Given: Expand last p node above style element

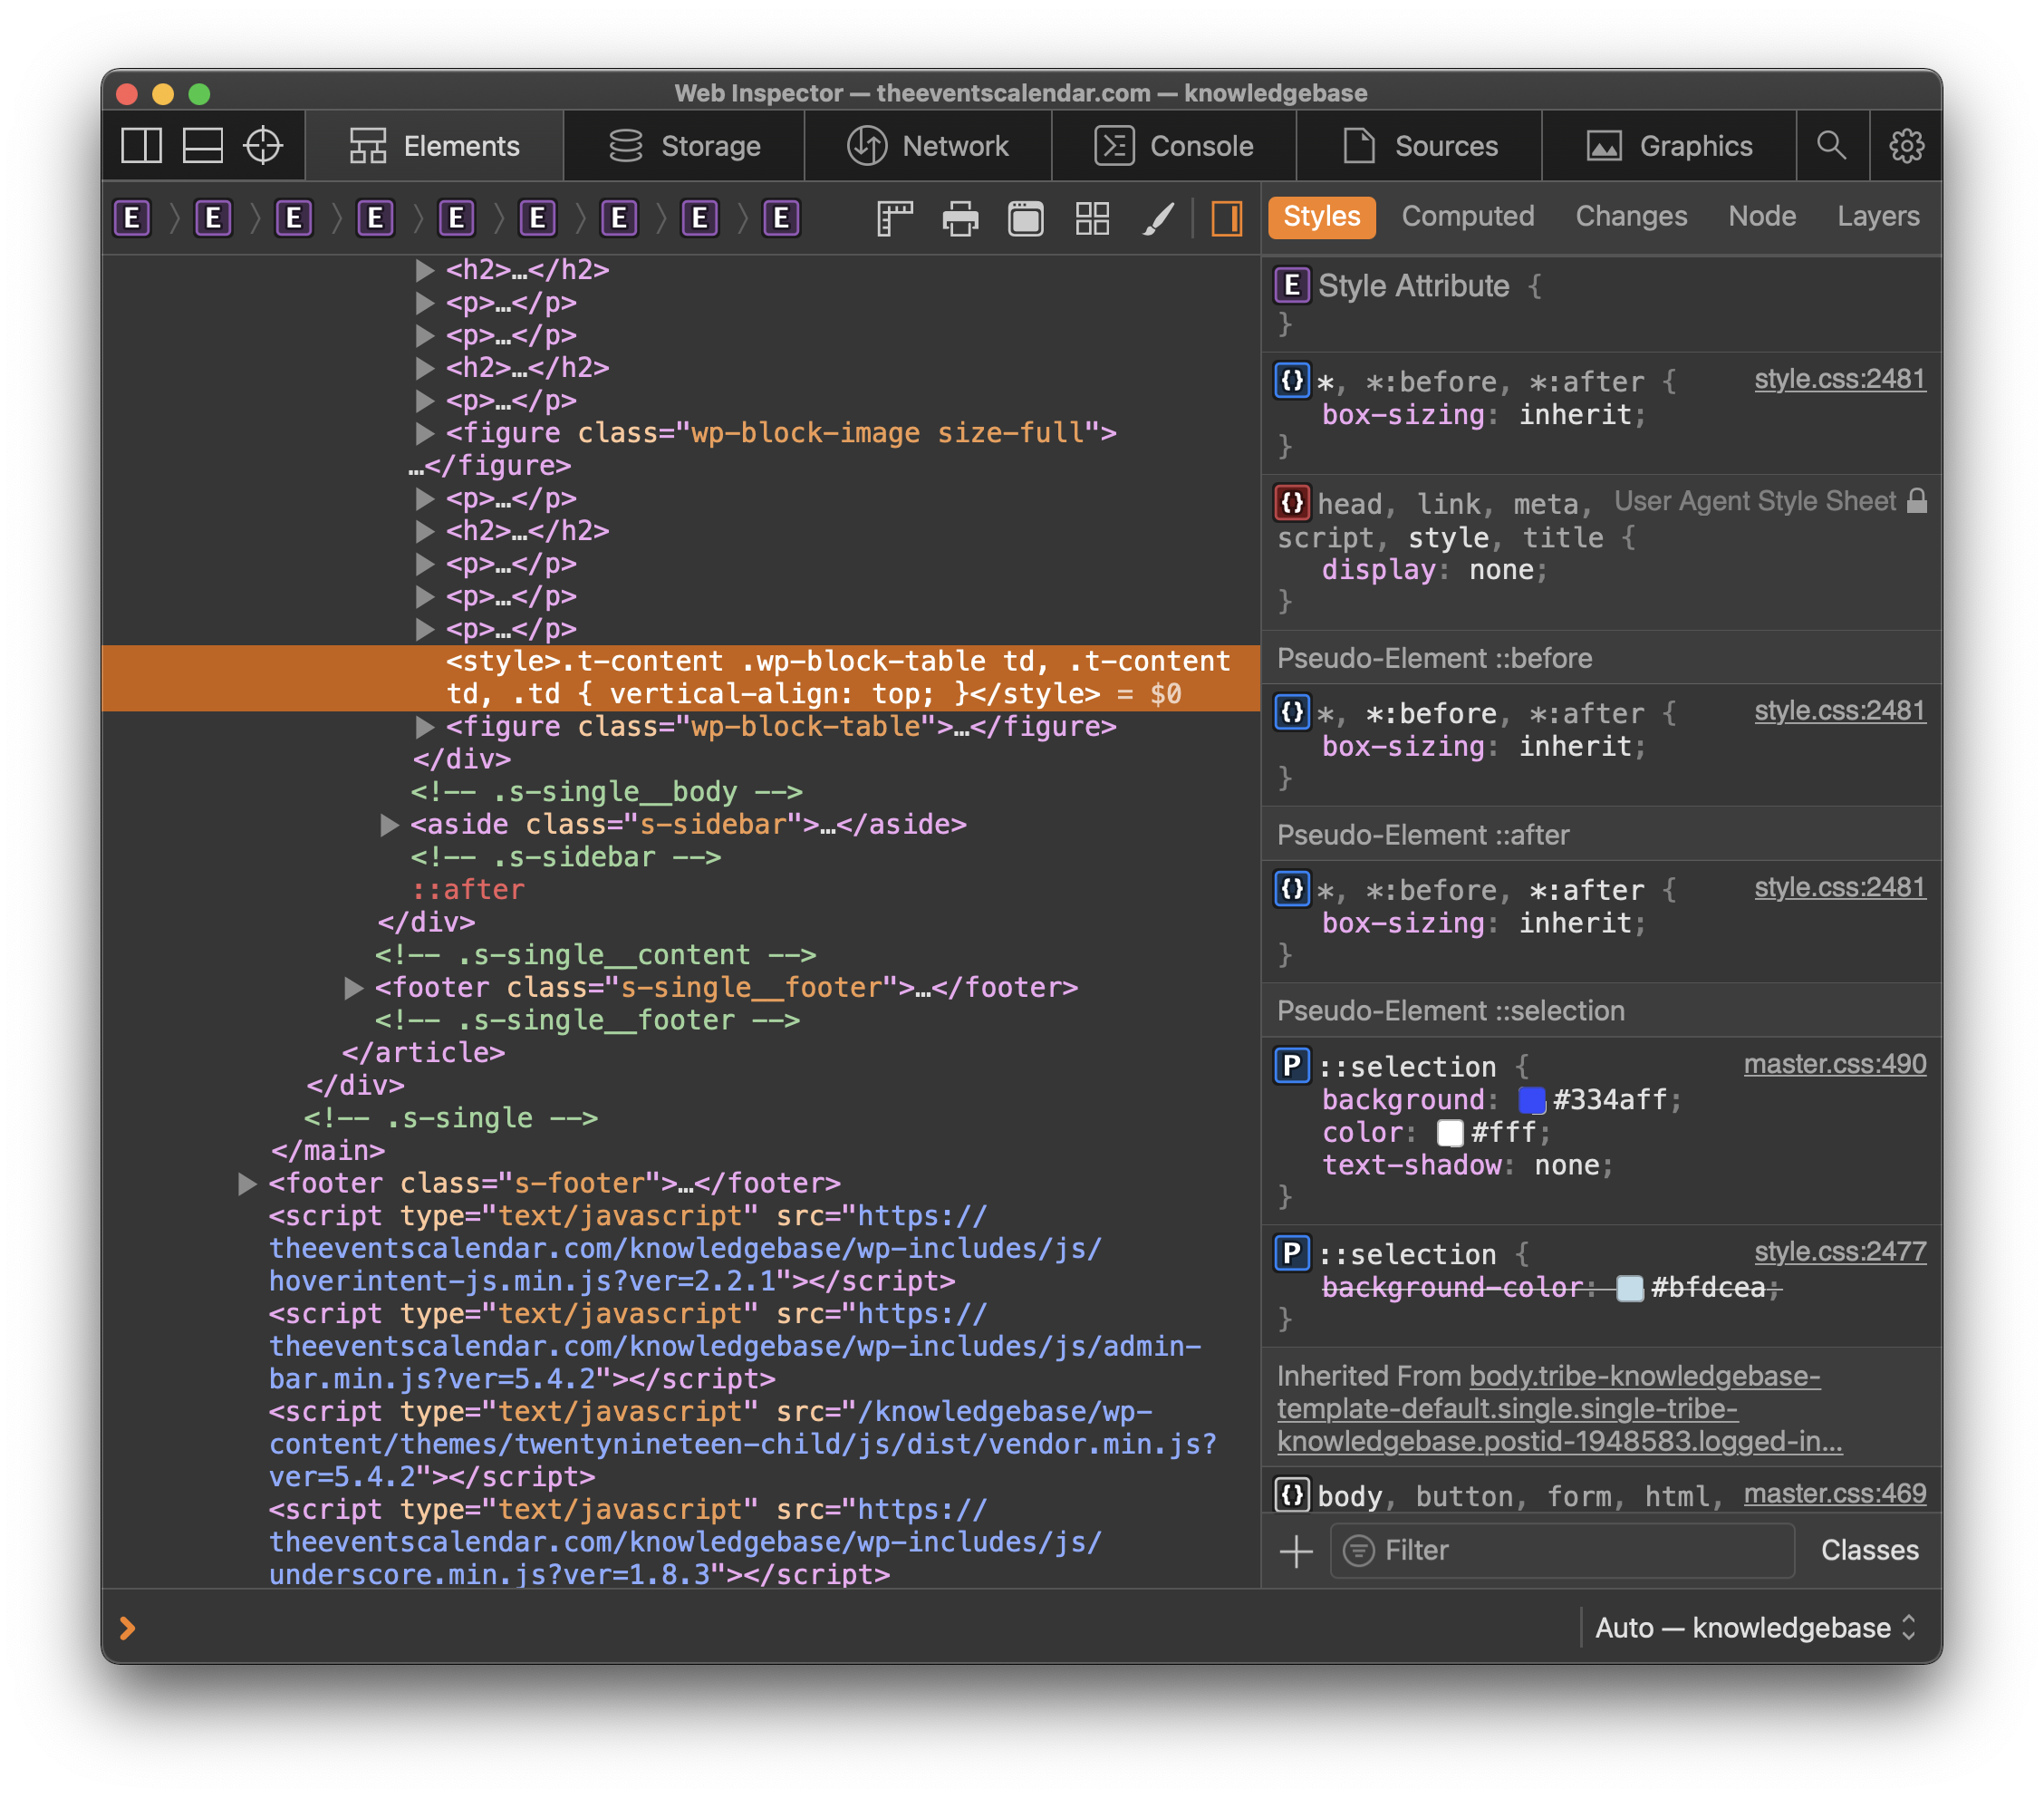Looking at the screenshot, I should [x=424, y=629].
